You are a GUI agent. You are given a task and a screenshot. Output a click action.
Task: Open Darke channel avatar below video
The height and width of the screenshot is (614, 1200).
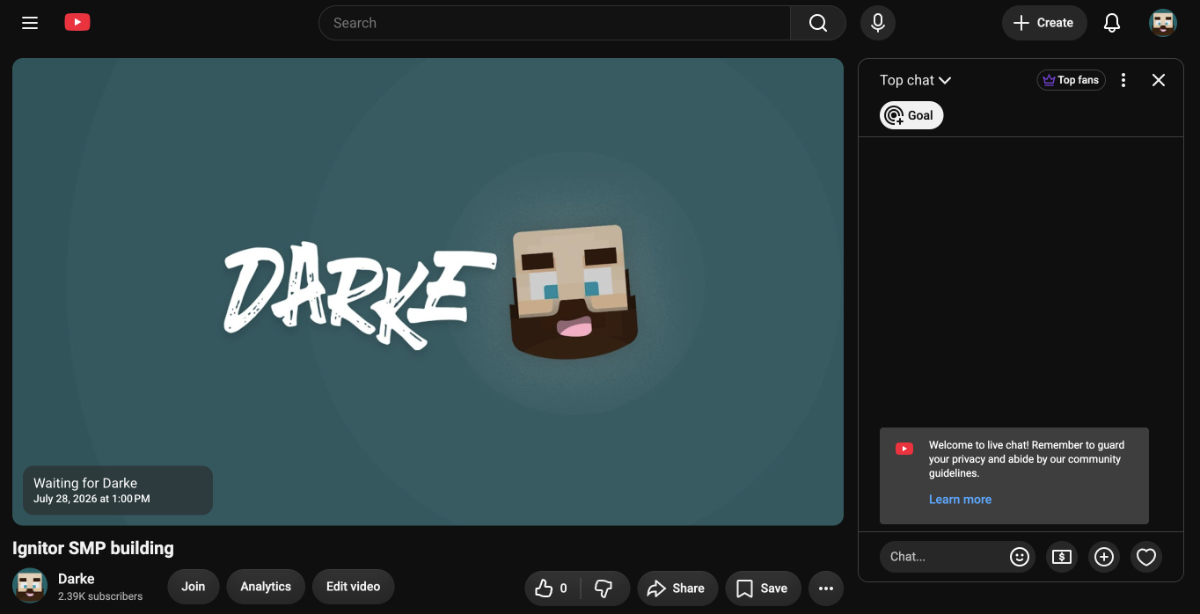[29, 586]
